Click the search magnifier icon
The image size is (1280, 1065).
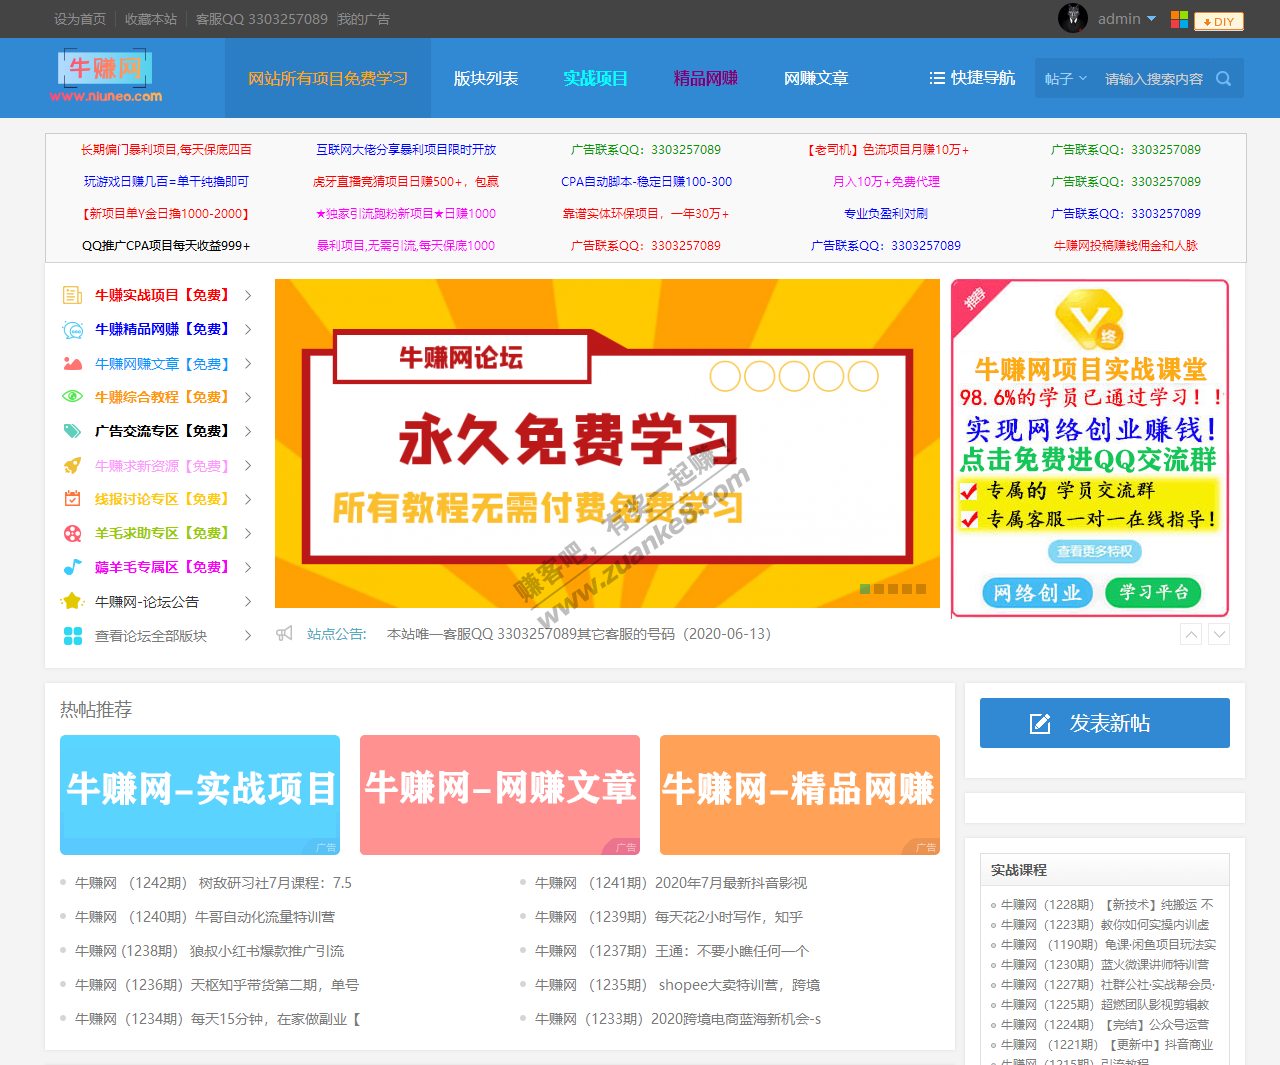click(x=1223, y=78)
